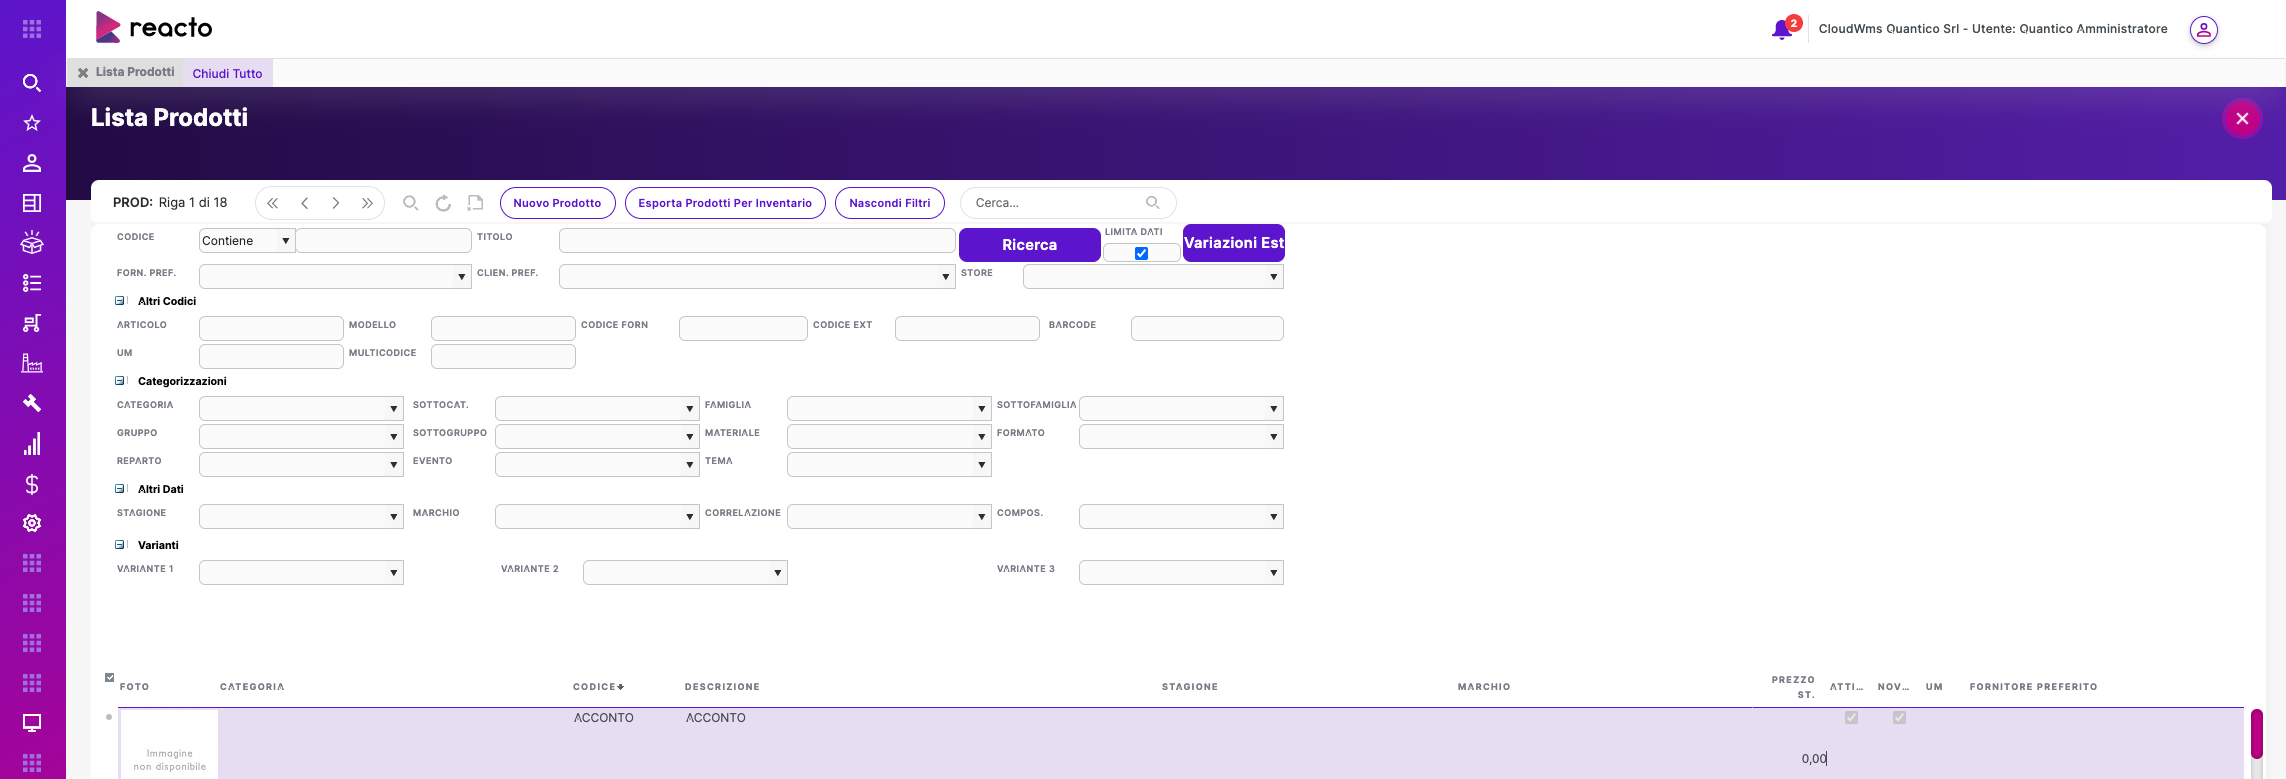Toggle the select-all checkbox above Foto column
The height and width of the screenshot is (779, 2286).
[x=110, y=678]
